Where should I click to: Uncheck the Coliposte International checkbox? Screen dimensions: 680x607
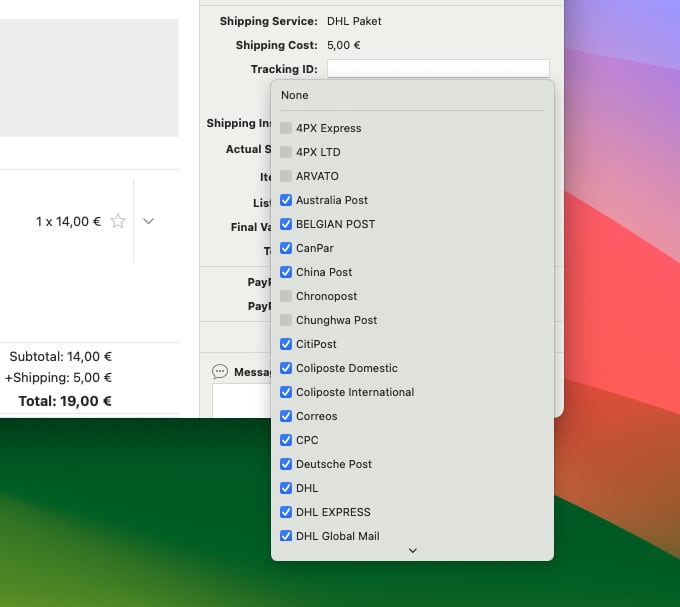(x=286, y=392)
